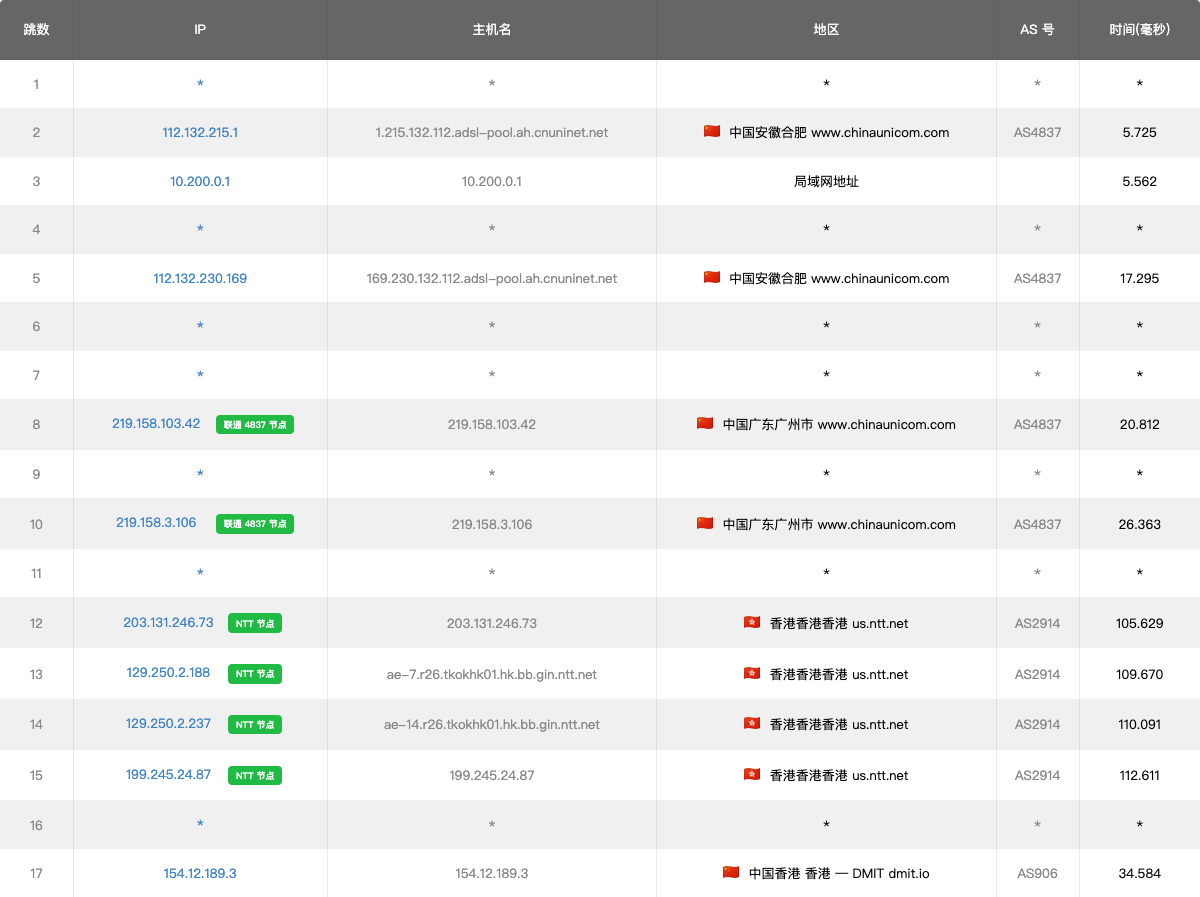Select hostname 1.215.132.112.adsl-pool.ah.cnuninet.net

click(492, 132)
